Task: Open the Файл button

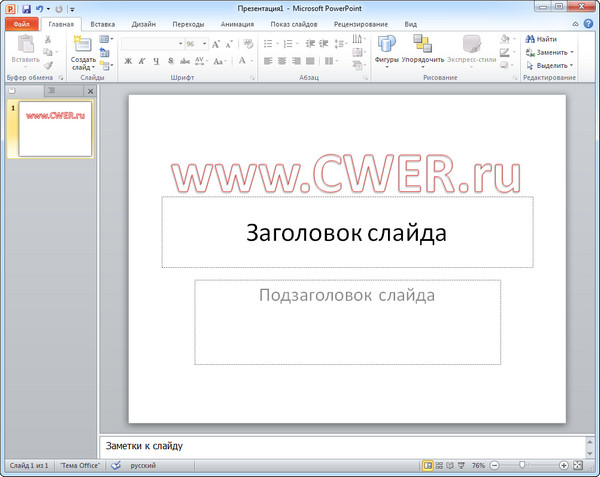Action: point(21,22)
